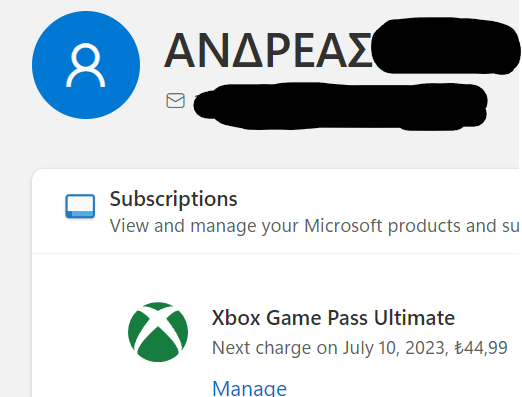The image size is (522, 397).
Task: Click the word Ultimate in subscription title
Action: coord(414,318)
